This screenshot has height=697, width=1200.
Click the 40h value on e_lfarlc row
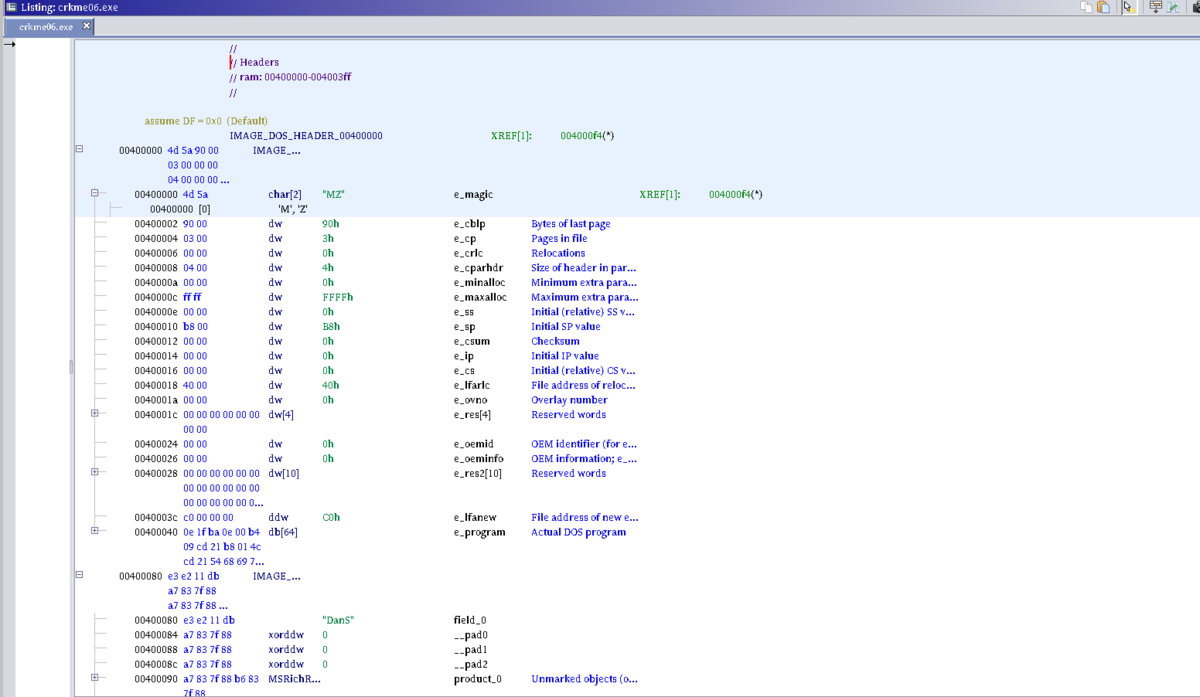click(331, 385)
